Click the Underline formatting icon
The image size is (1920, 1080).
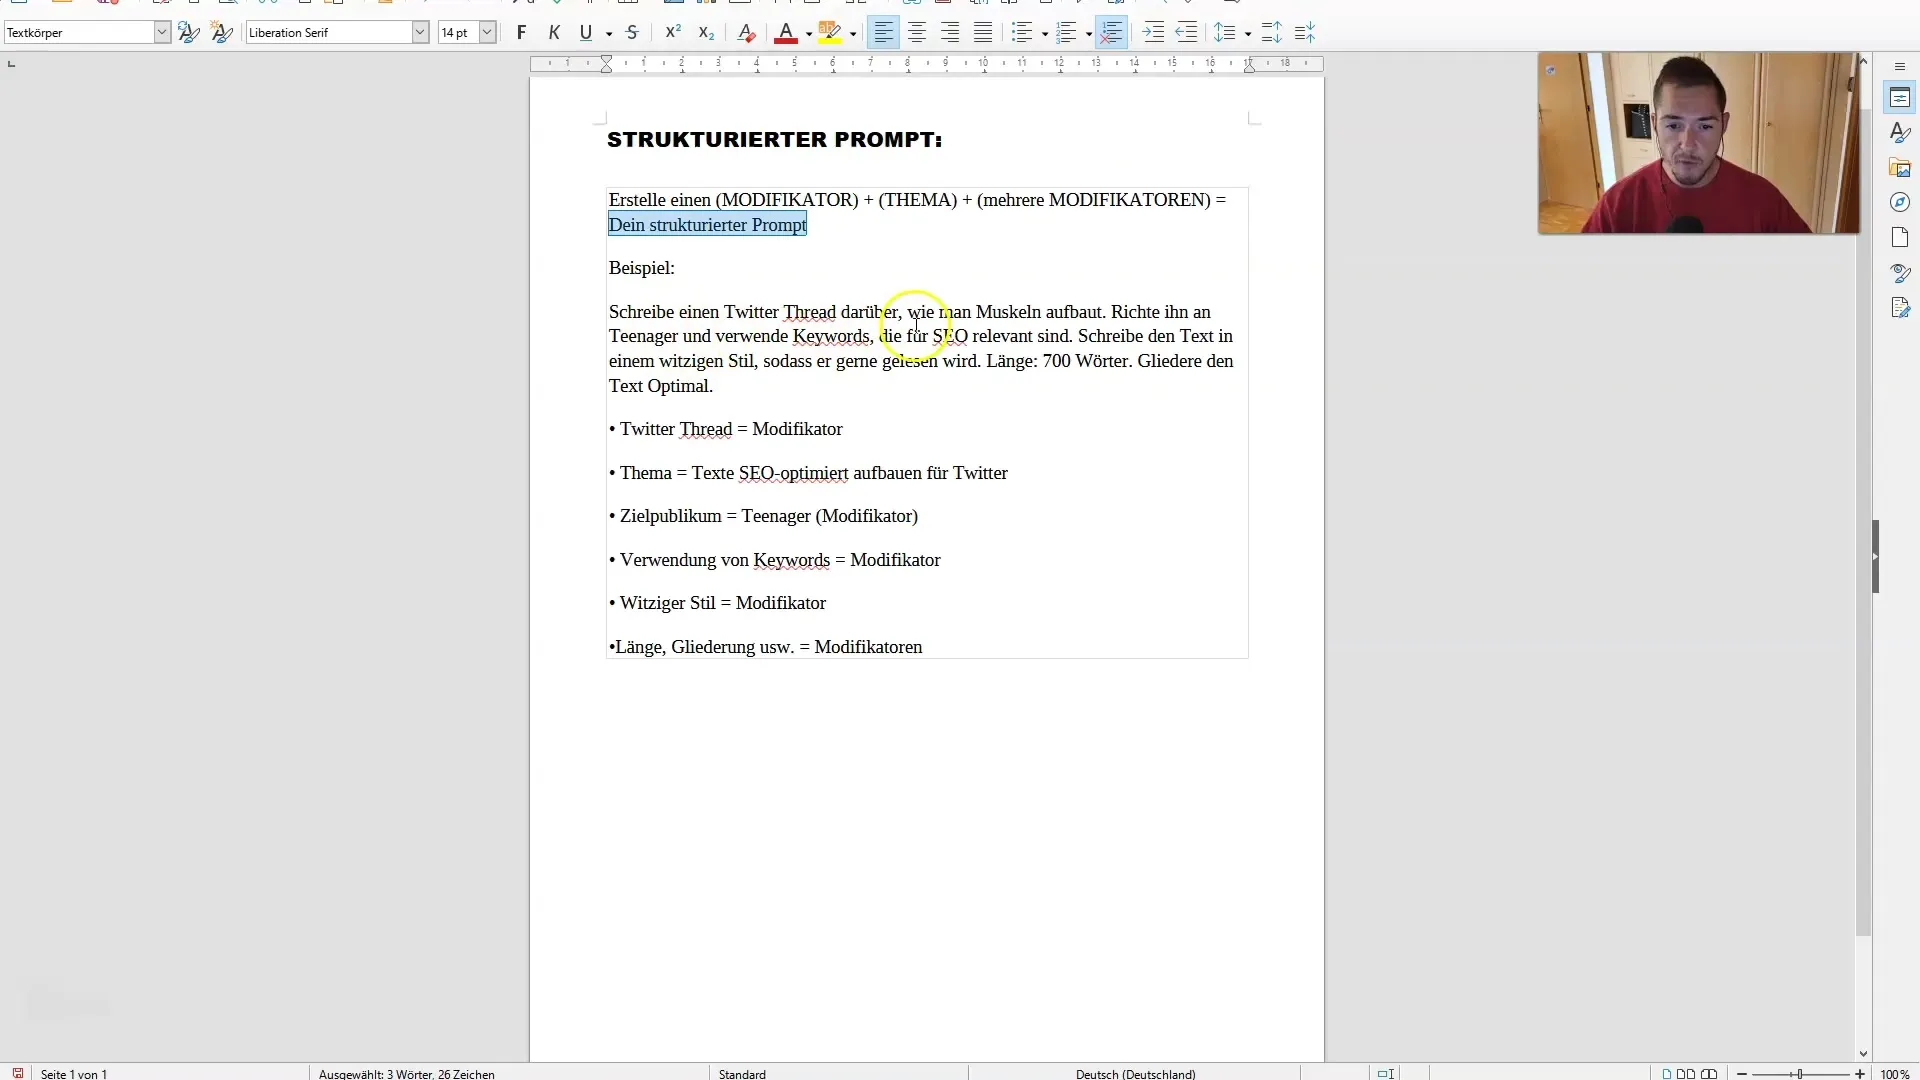point(585,32)
